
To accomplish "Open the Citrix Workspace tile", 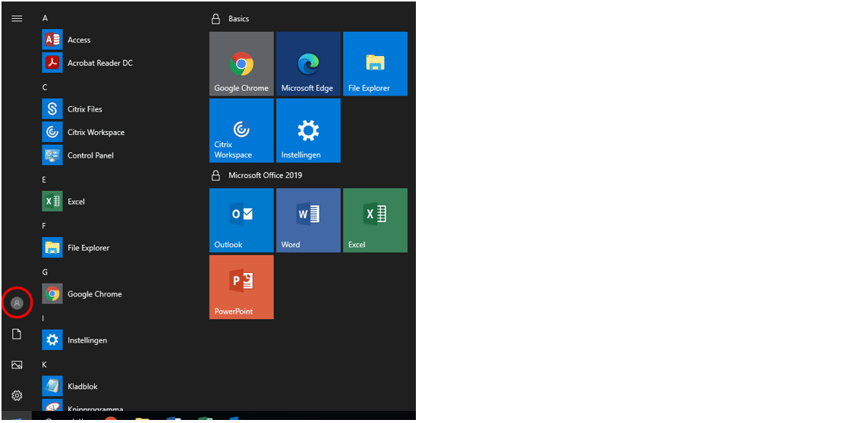I will click(x=241, y=130).
